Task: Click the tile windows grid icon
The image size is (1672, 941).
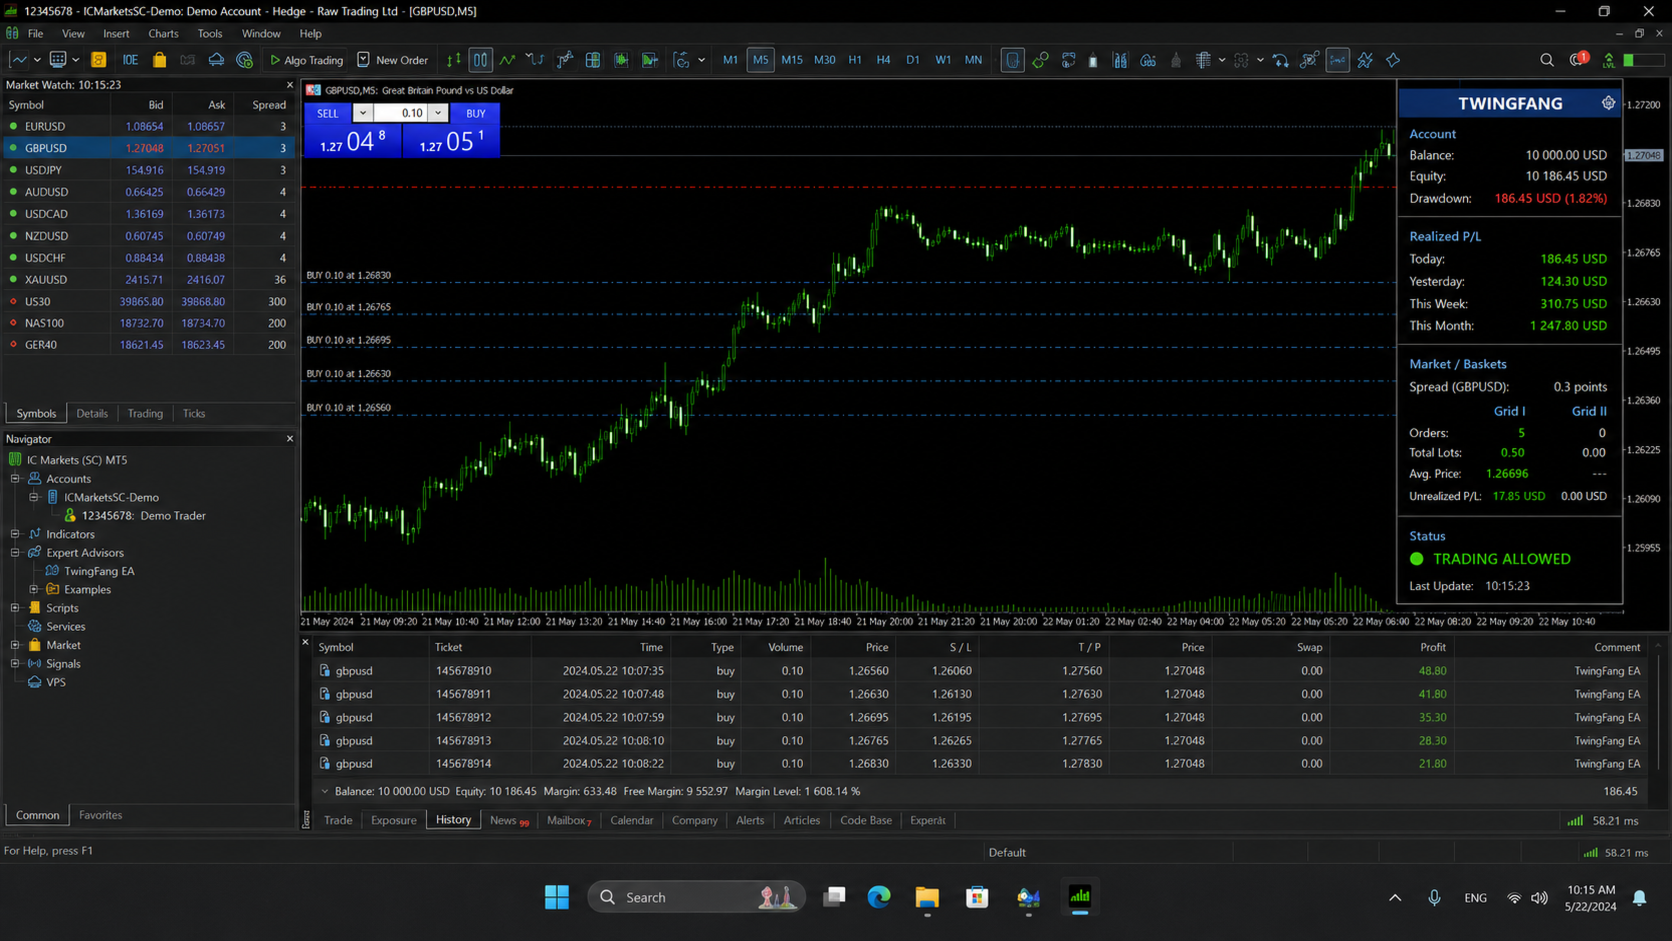Action: pos(593,60)
